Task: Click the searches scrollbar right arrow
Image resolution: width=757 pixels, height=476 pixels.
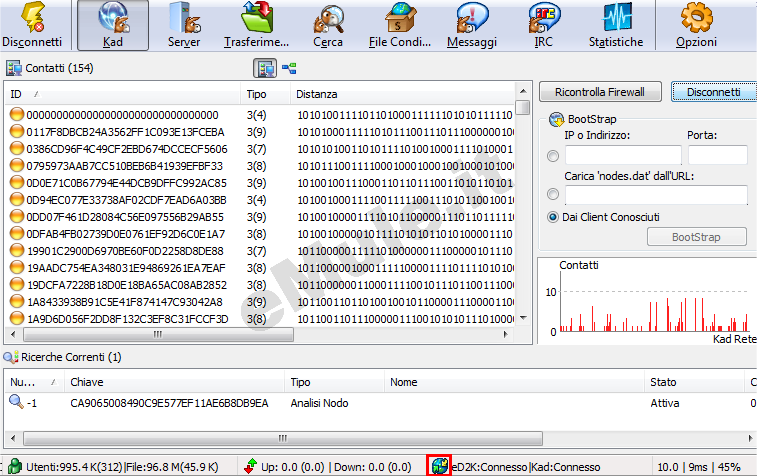Action: coord(750,438)
